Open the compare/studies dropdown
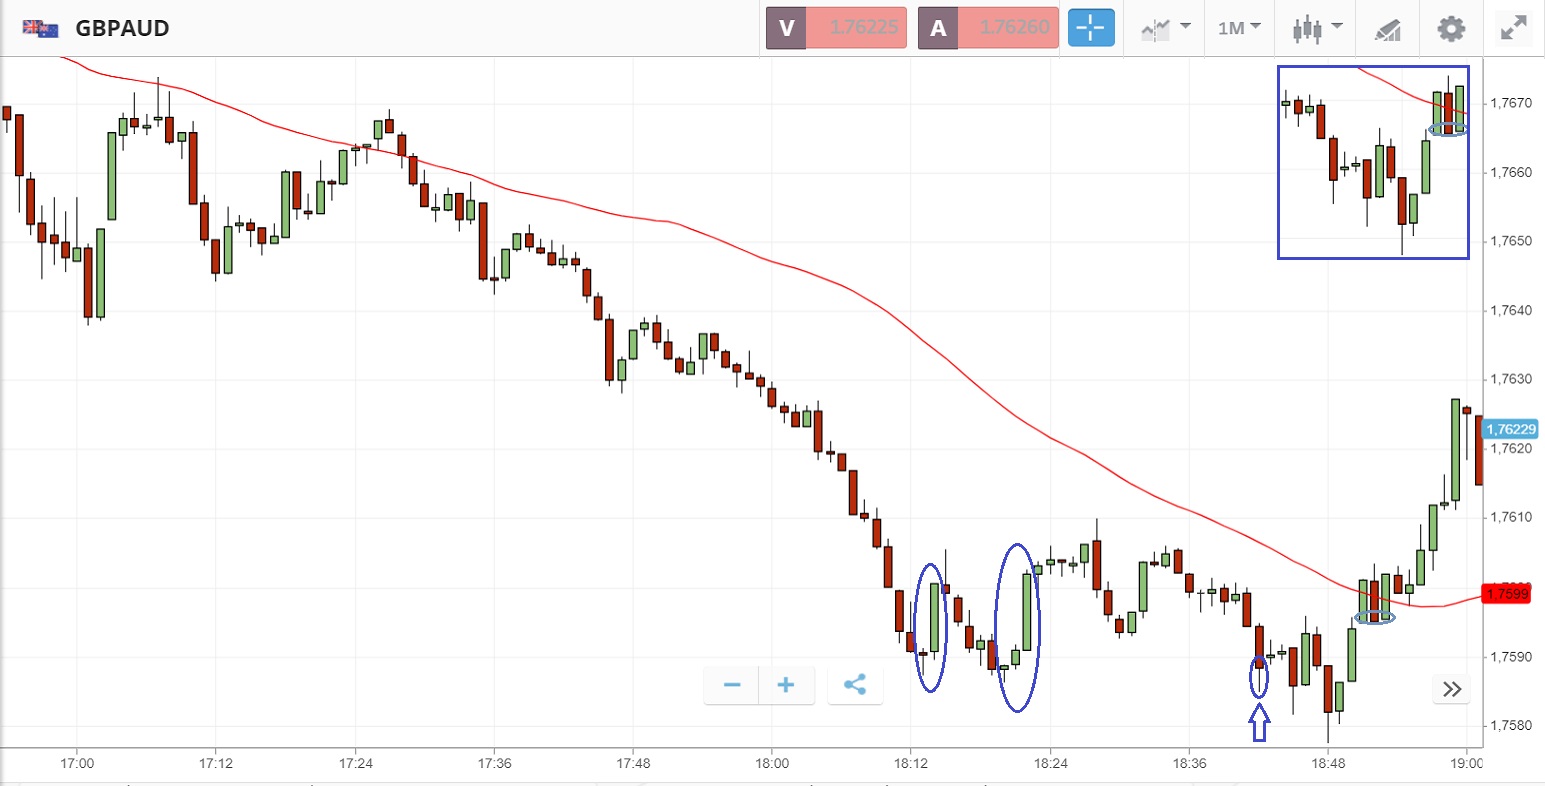The image size is (1545, 786). pyautogui.click(x=1166, y=28)
